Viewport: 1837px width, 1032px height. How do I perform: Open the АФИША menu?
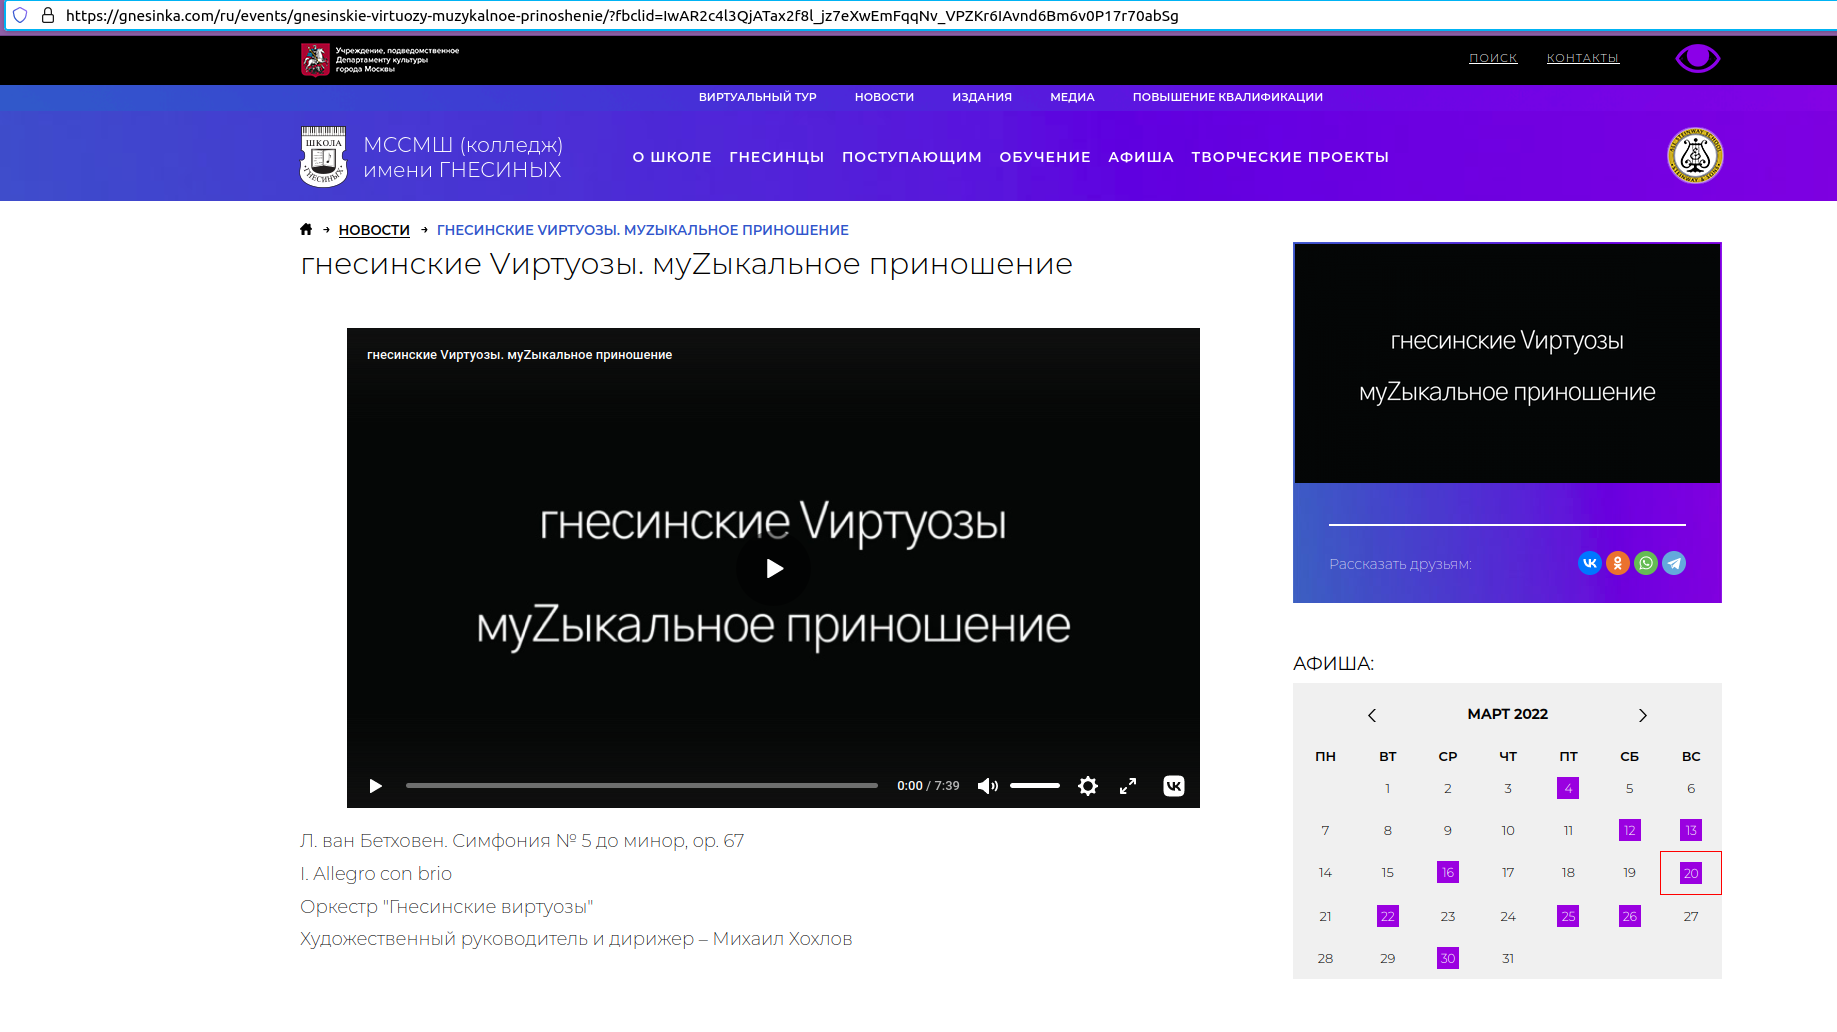(x=1140, y=157)
